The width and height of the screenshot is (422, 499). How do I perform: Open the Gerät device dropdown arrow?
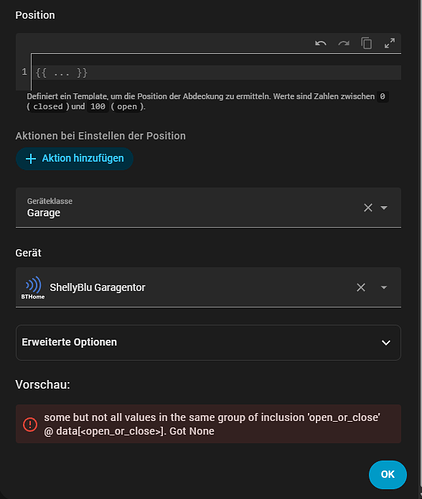pyautogui.click(x=384, y=287)
